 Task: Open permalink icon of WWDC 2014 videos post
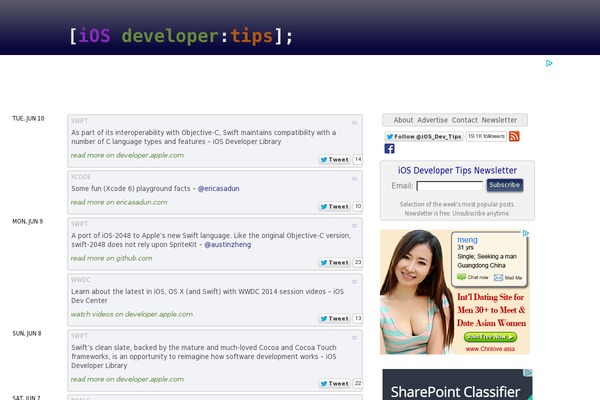click(x=354, y=282)
